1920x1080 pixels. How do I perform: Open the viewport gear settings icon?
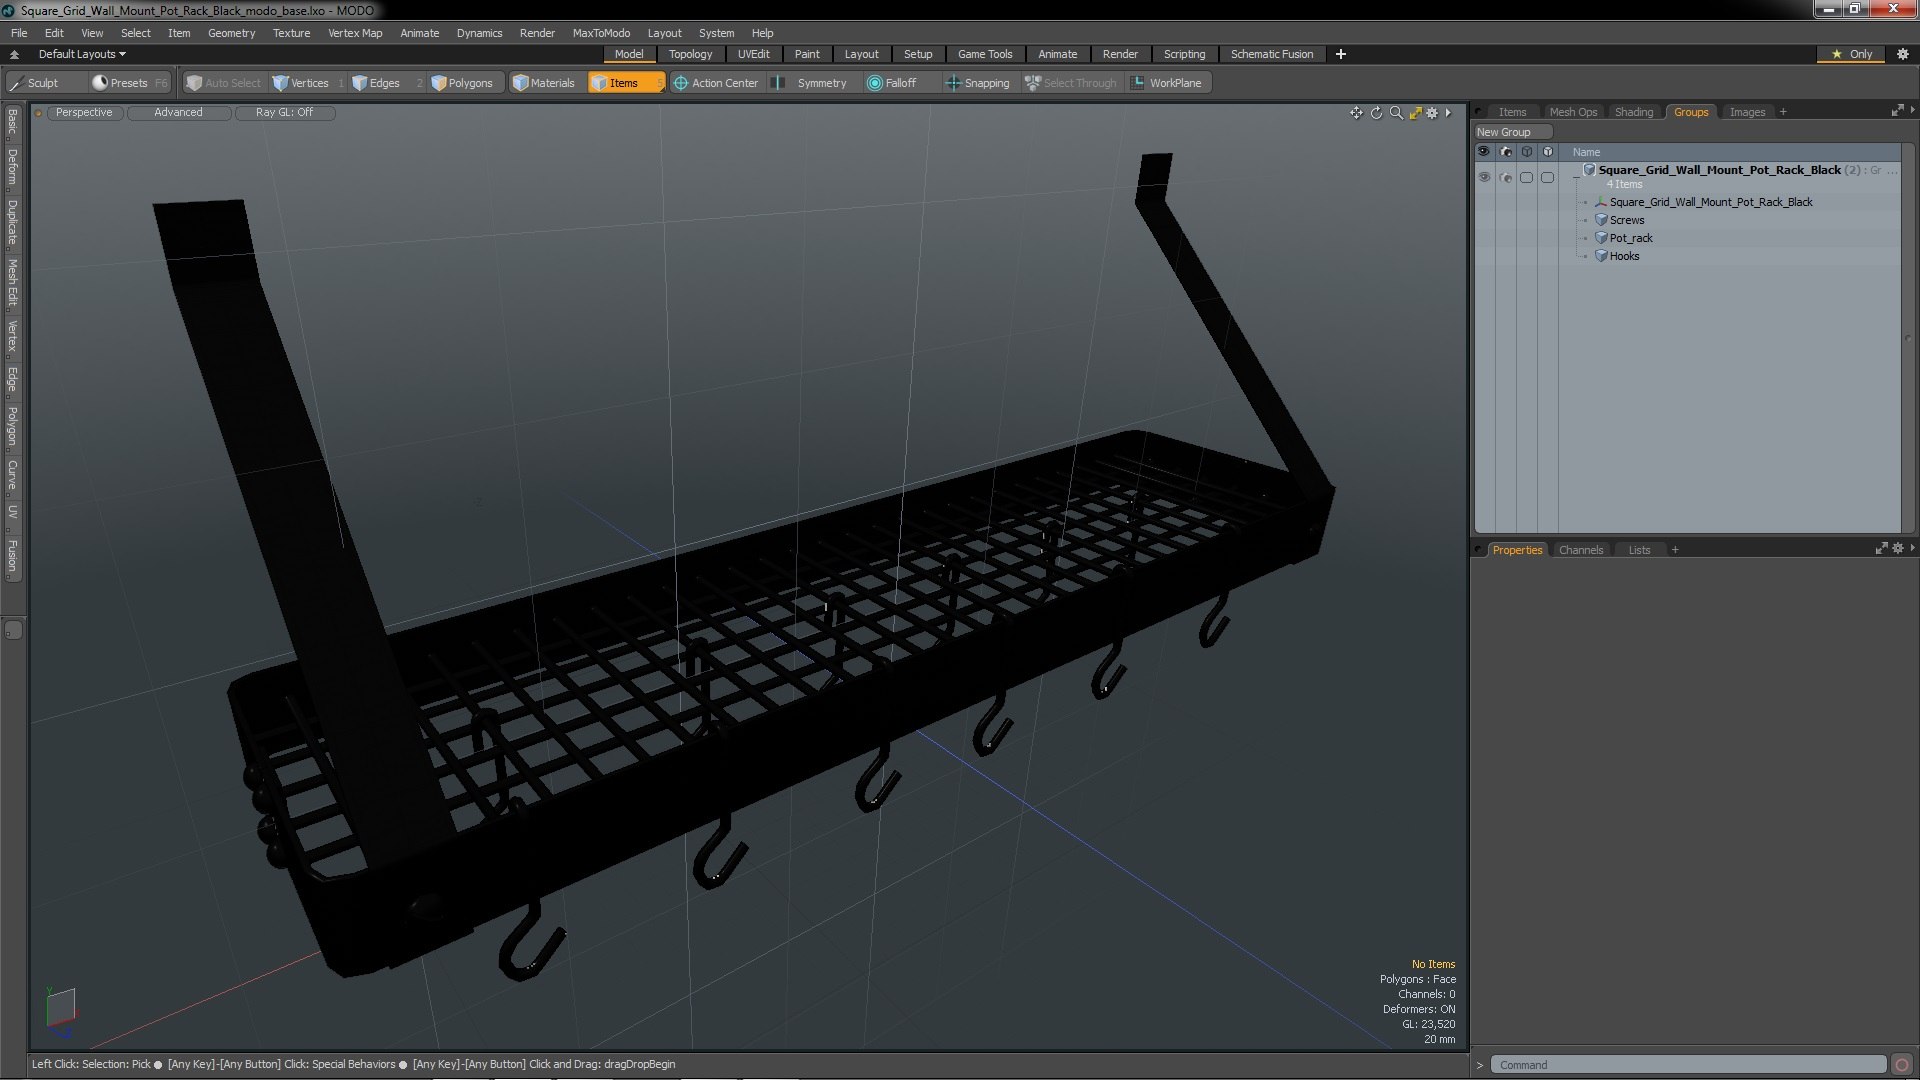click(x=1432, y=113)
